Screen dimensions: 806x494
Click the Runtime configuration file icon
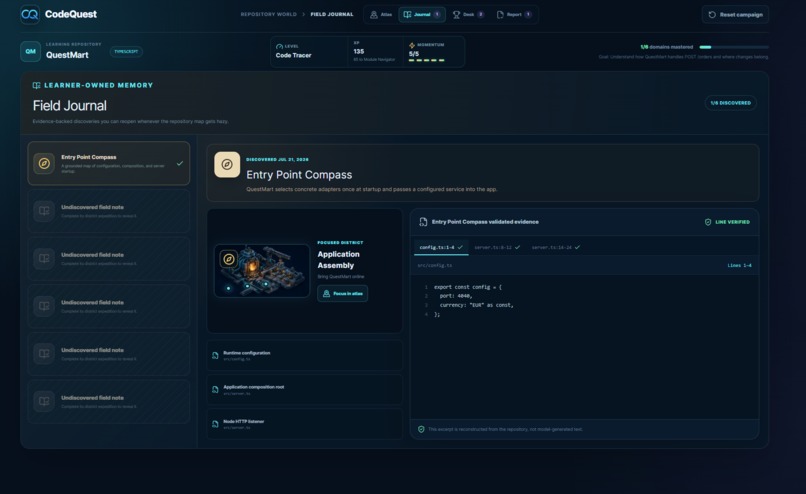[x=215, y=355]
